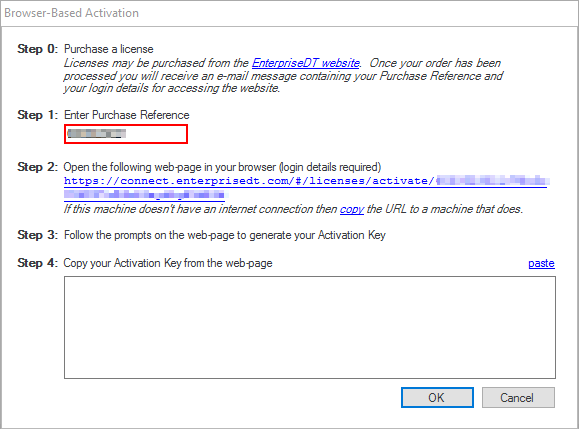
Task: Select the Step 3 label
Action: [x=37, y=235]
